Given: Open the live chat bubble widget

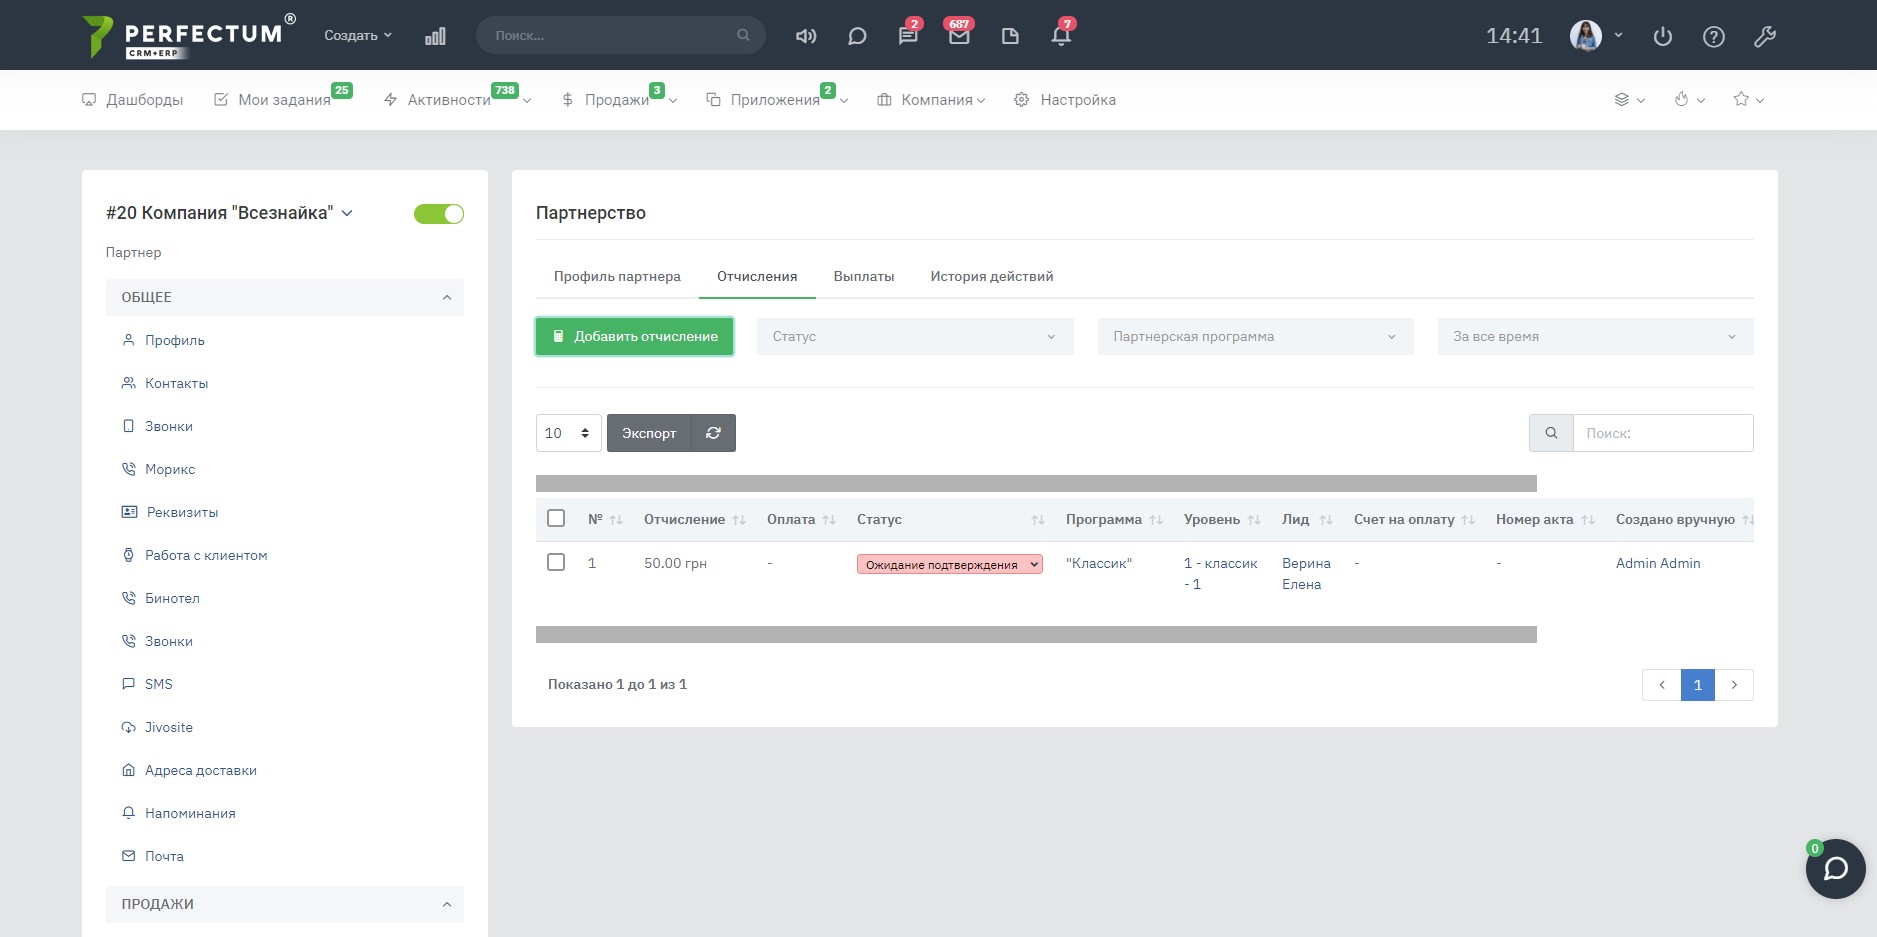Looking at the screenshot, I should [1835, 868].
